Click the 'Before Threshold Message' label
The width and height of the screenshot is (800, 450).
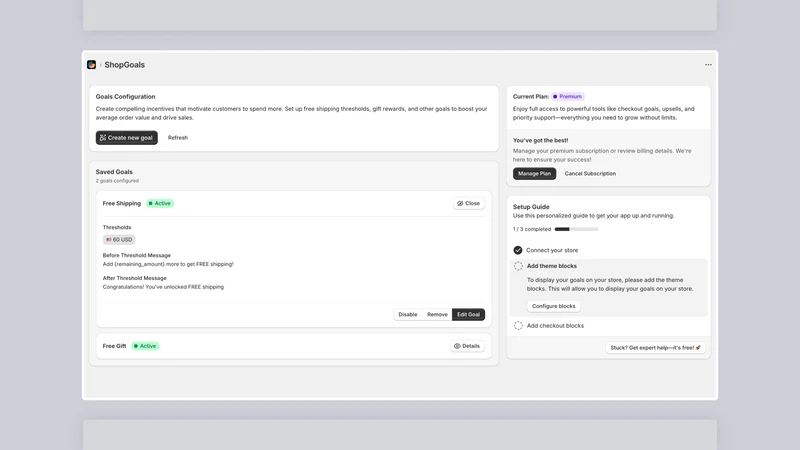tap(137, 255)
